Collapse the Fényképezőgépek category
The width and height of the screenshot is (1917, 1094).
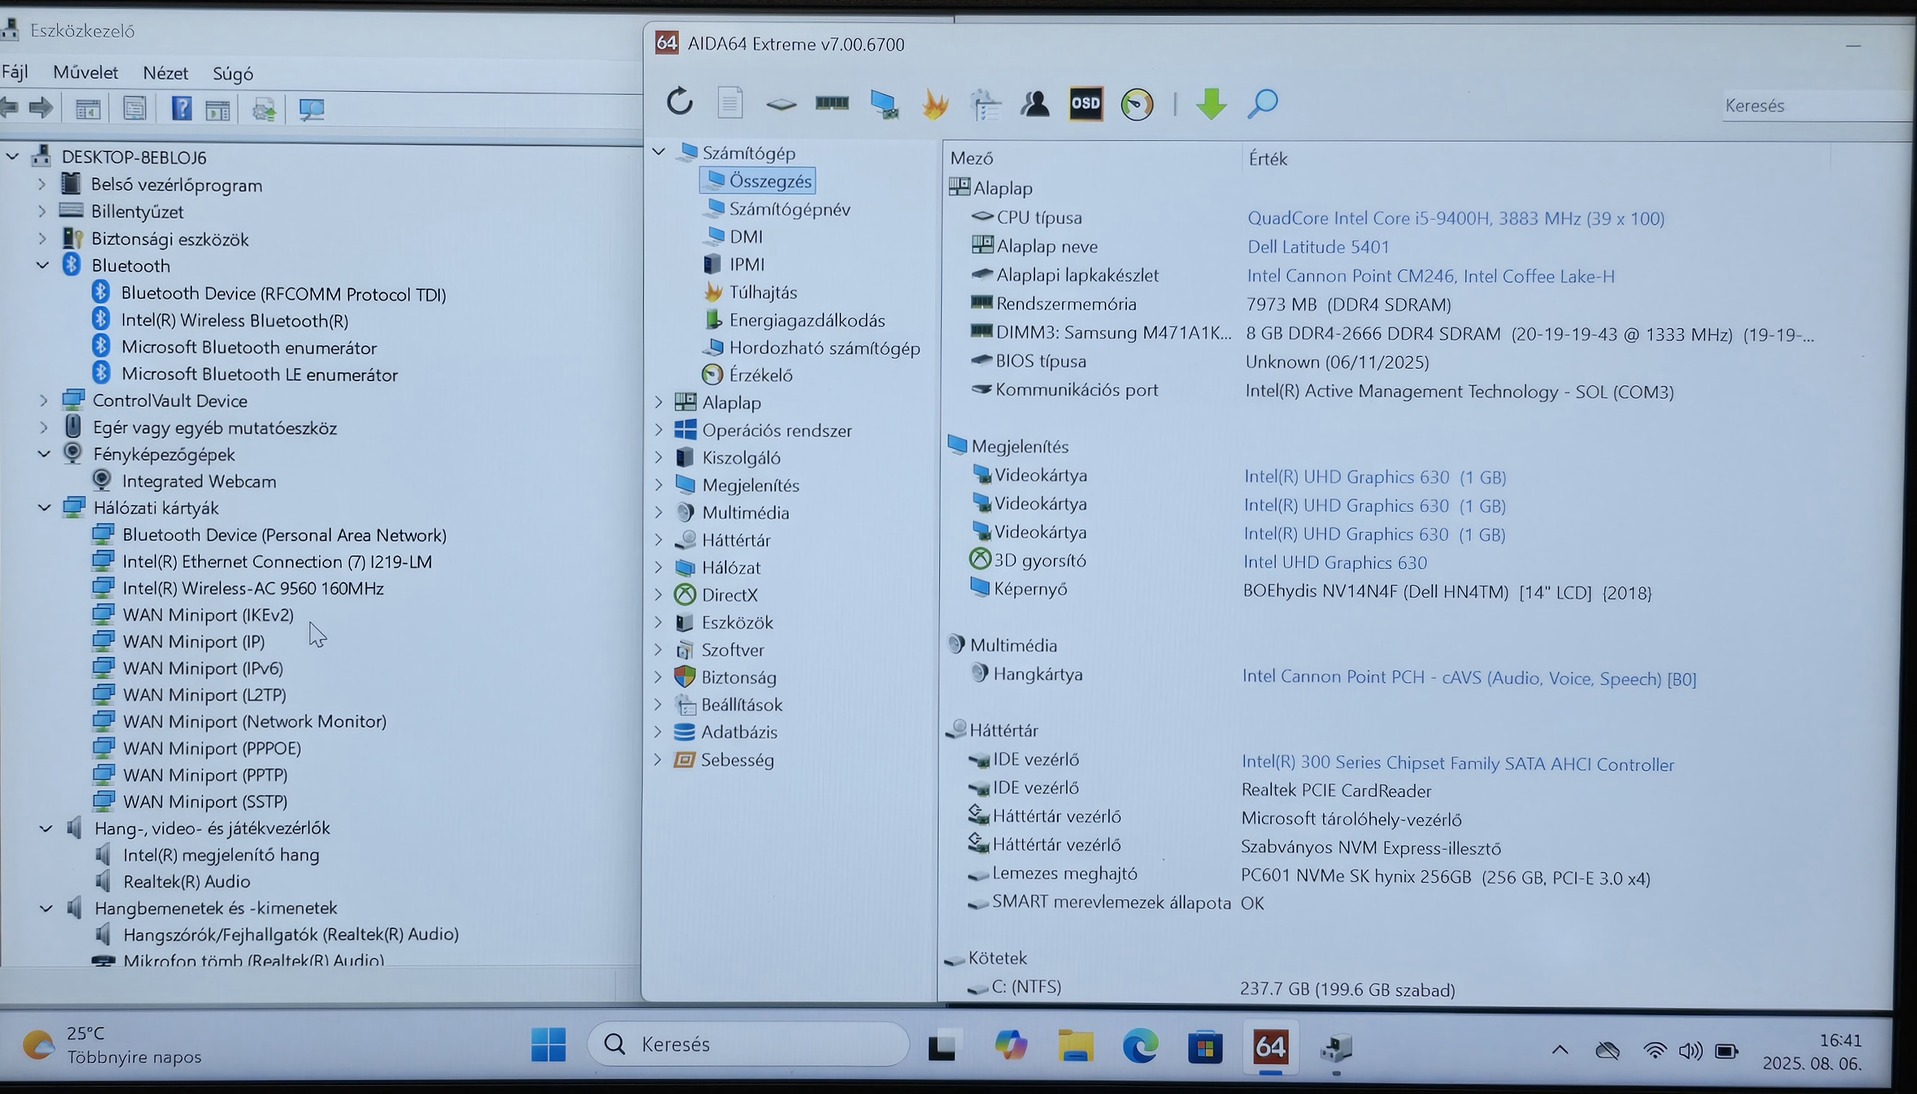point(44,454)
